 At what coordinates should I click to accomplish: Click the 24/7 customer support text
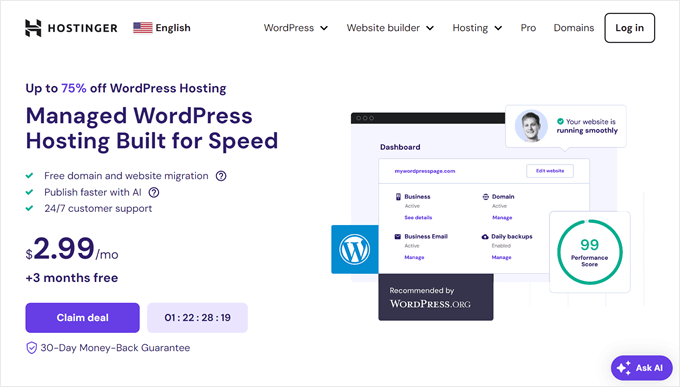[x=98, y=209]
